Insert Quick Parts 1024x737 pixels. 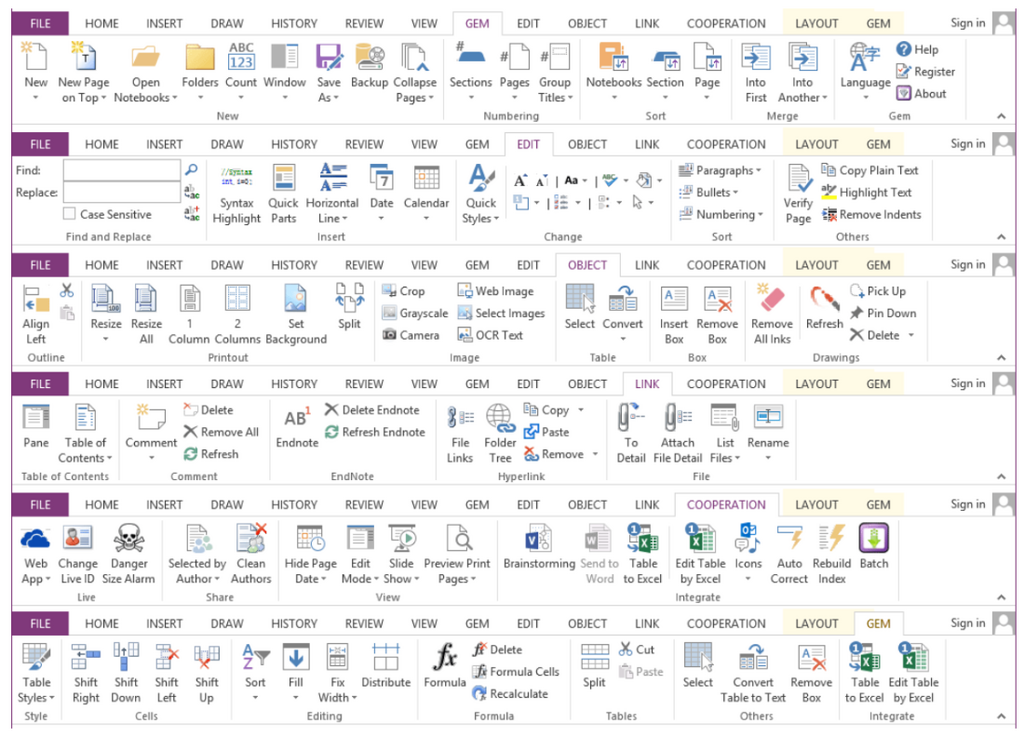283,178
